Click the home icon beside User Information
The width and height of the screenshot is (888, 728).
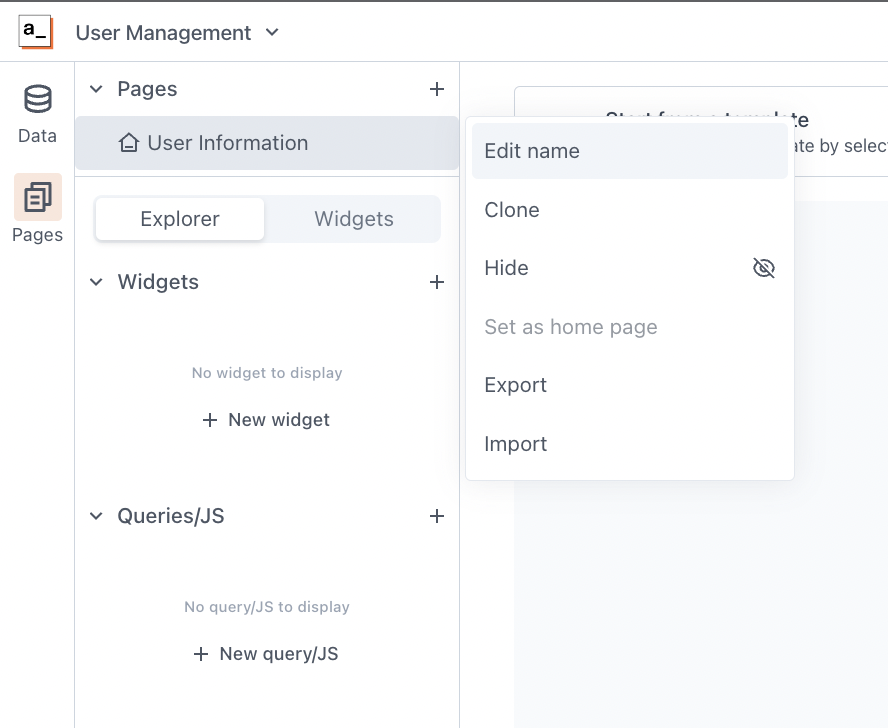129,143
